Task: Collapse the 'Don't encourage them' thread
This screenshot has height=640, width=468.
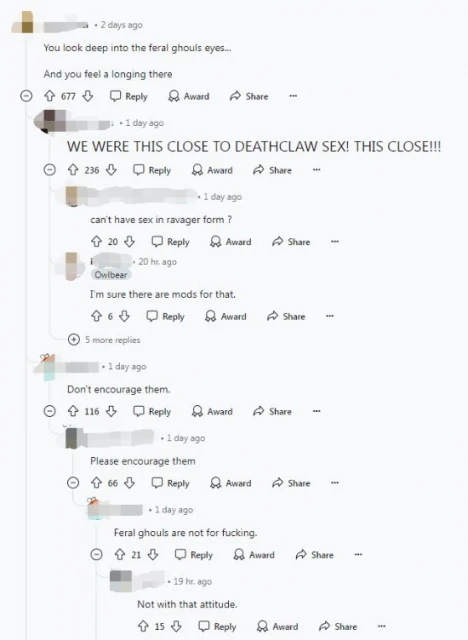Action: 50,411
